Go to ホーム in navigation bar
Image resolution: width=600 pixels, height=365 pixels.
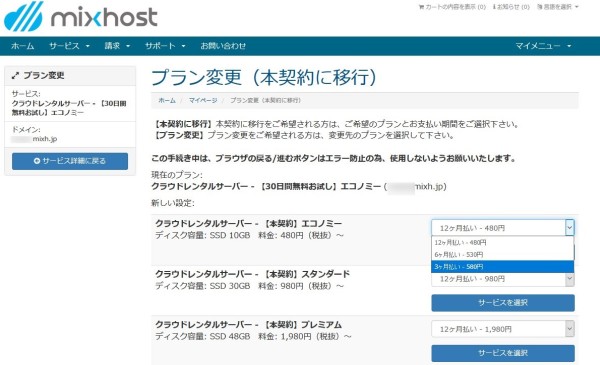pos(23,46)
